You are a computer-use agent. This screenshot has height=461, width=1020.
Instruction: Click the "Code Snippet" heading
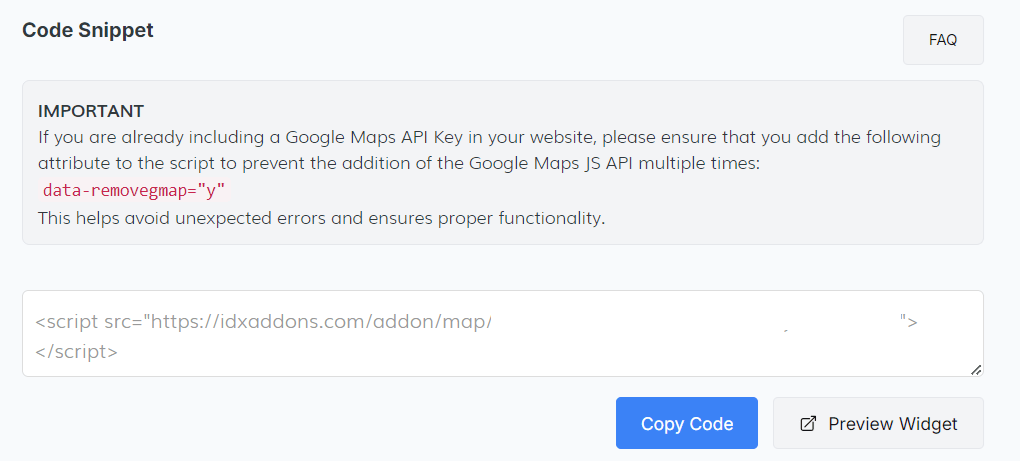(x=88, y=30)
